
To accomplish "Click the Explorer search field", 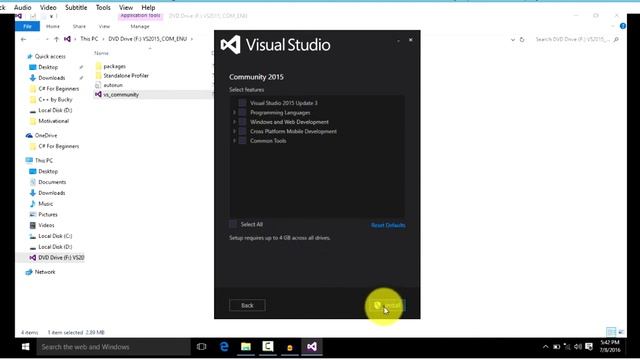I will (576, 39).
